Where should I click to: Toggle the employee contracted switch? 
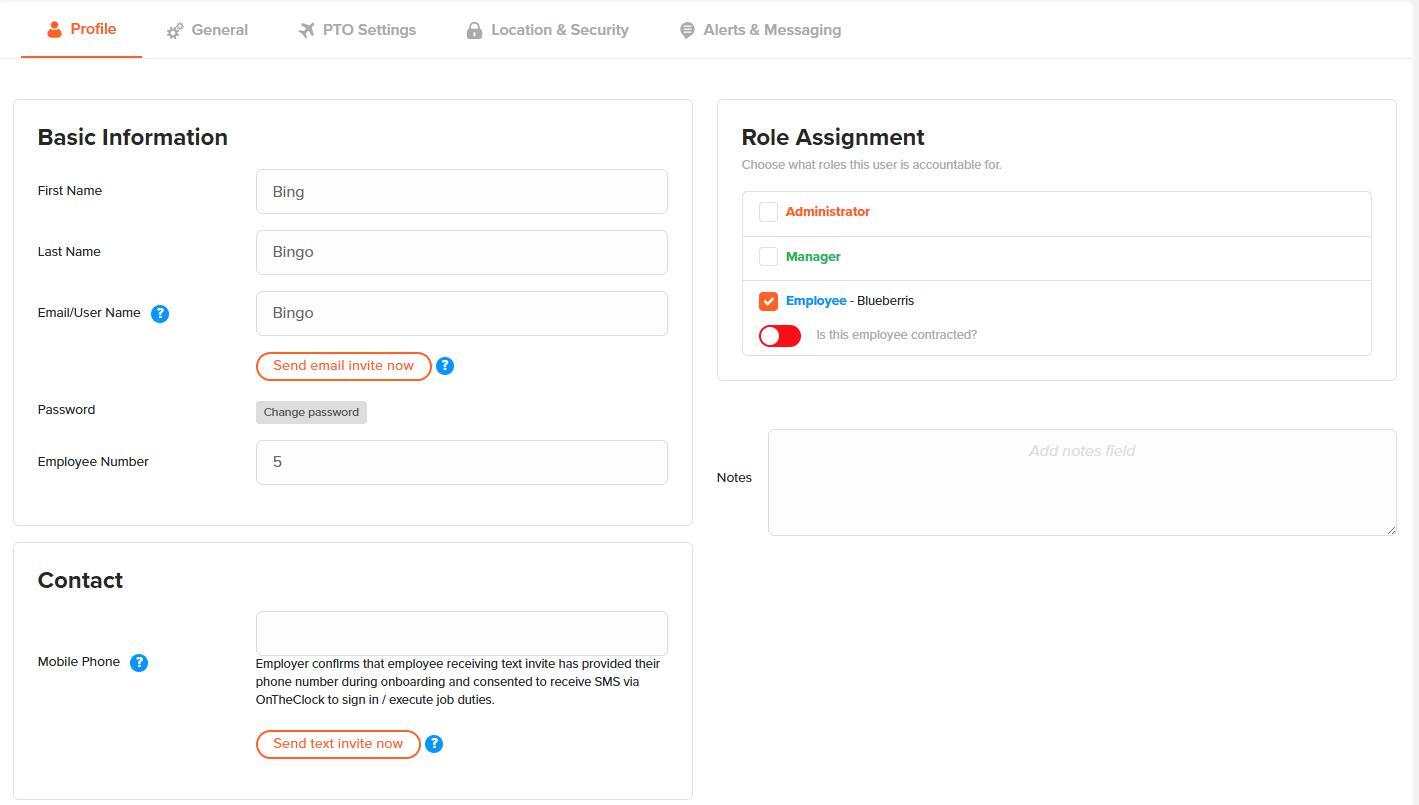click(780, 336)
